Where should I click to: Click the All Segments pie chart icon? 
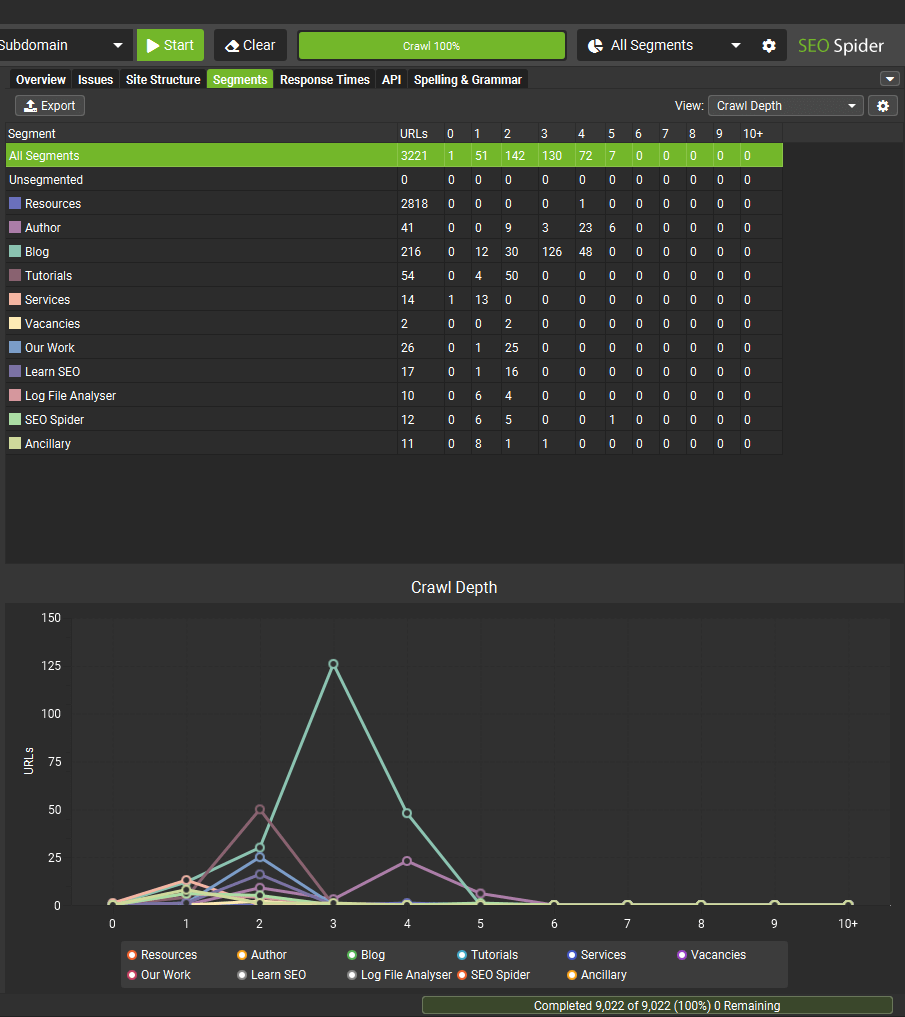point(595,45)
